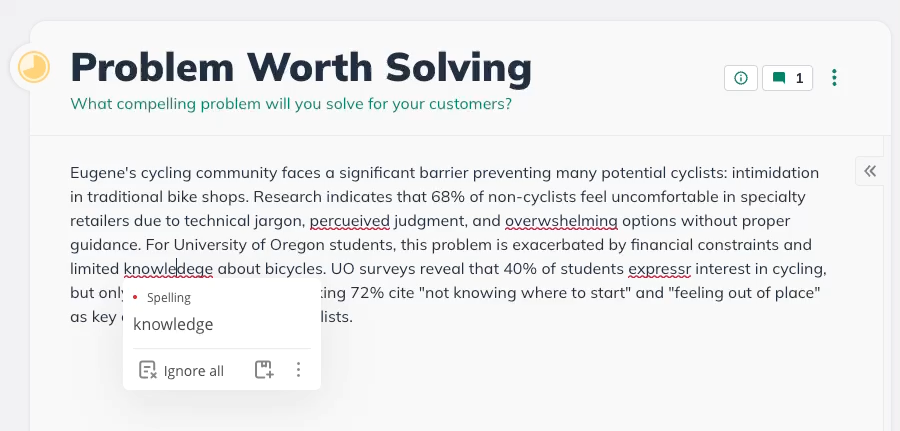Collapse the side panel with double chevron
Image resolution: width=900 pixels, height=431 pixels.
click(x=870, y=171)
